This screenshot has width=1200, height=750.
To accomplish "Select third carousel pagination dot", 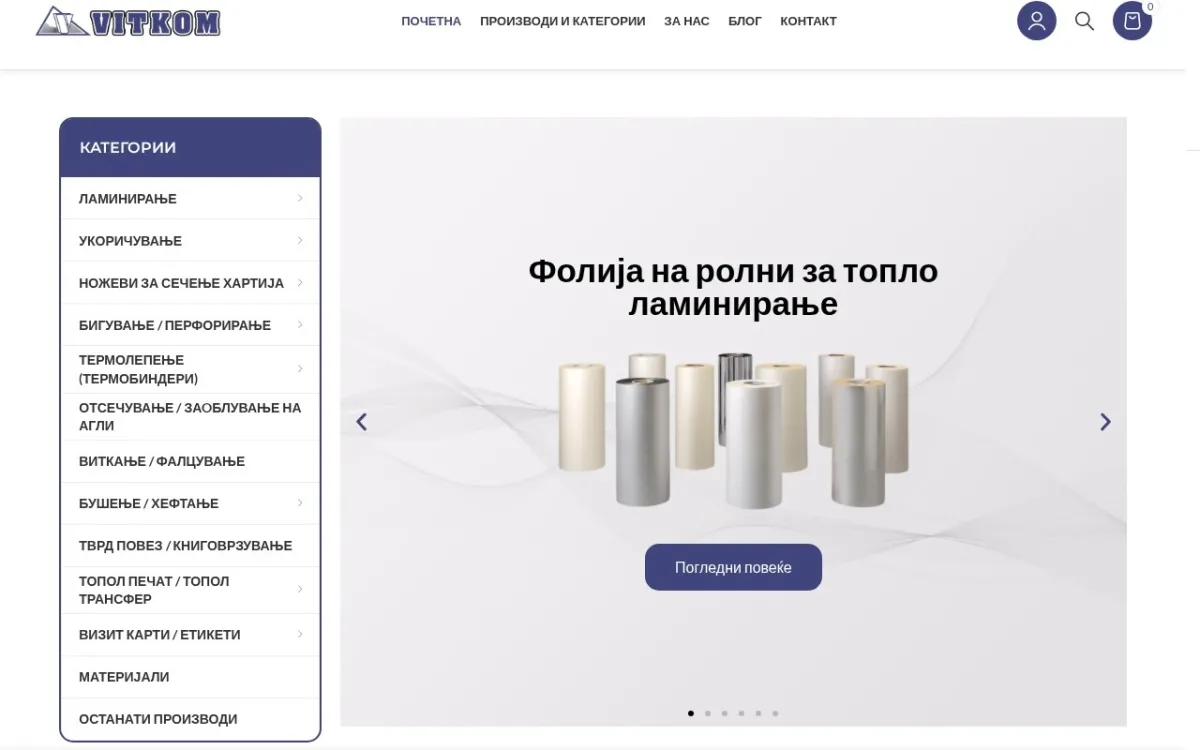I will click(724, 713).
